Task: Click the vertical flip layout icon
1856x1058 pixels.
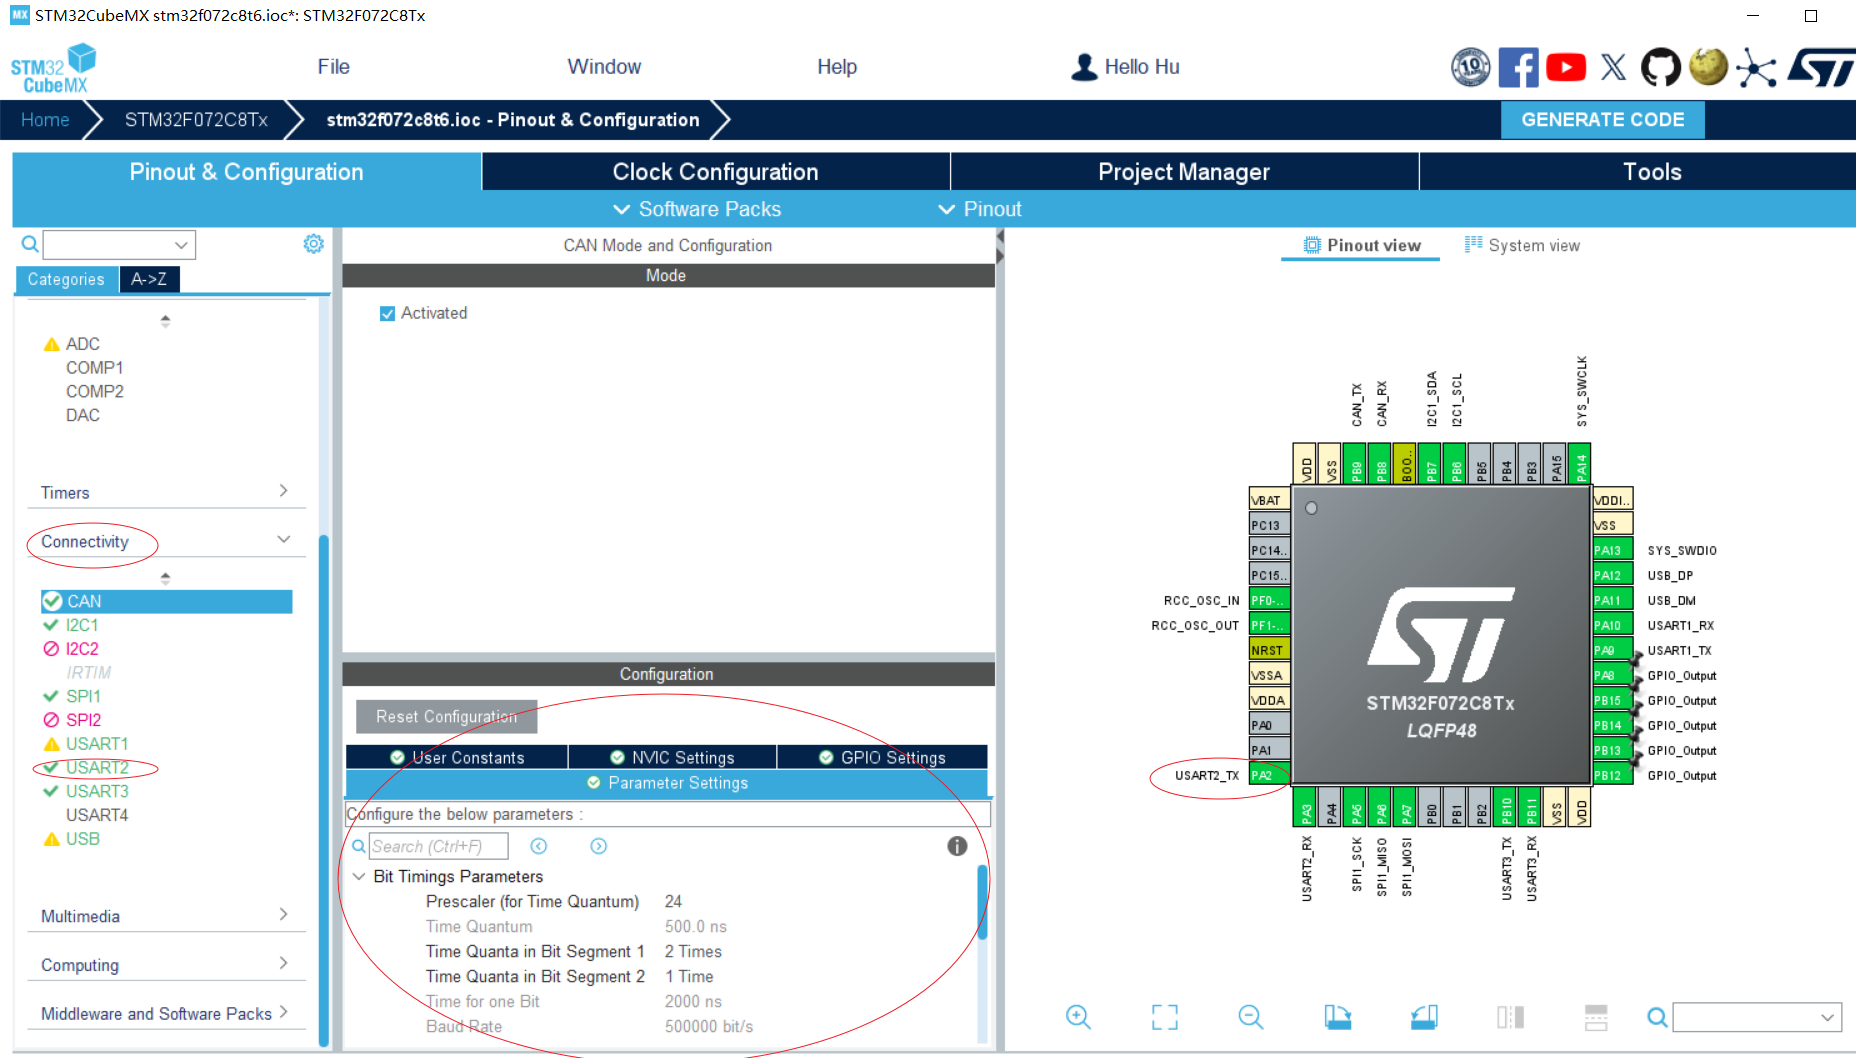Action: [1510, 1017]
